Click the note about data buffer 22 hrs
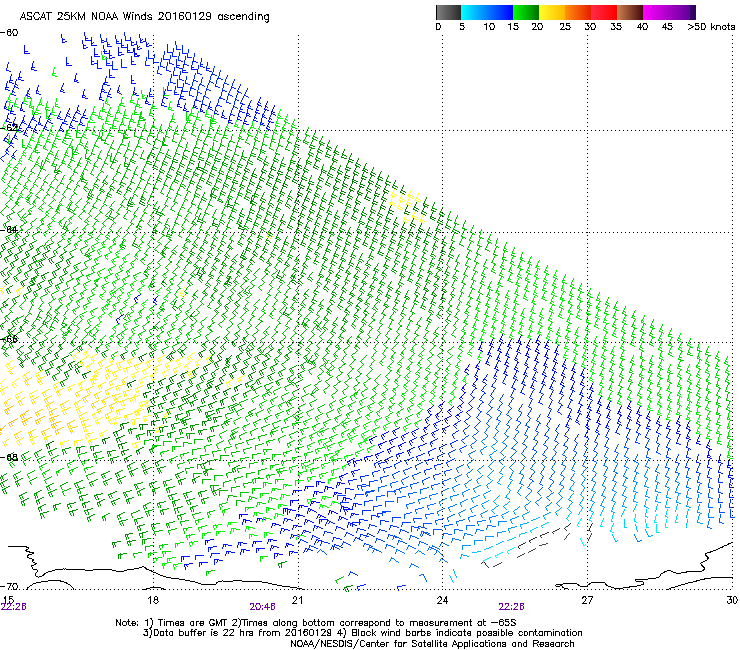 (362, 633)
